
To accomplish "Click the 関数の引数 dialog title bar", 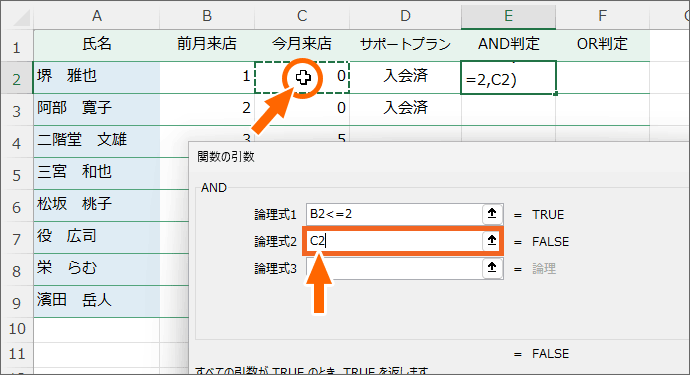I will 439,157.
